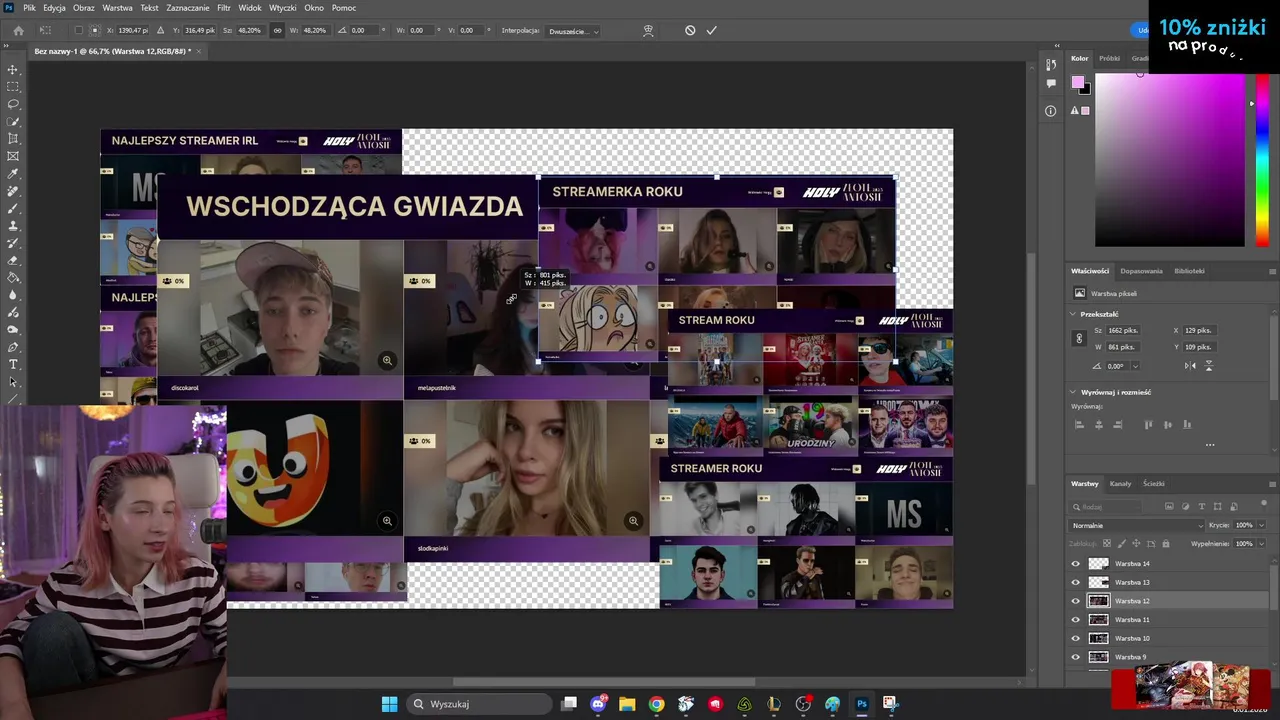
Task: Open the Interpolacja dropdown
Action: (573, 31)
